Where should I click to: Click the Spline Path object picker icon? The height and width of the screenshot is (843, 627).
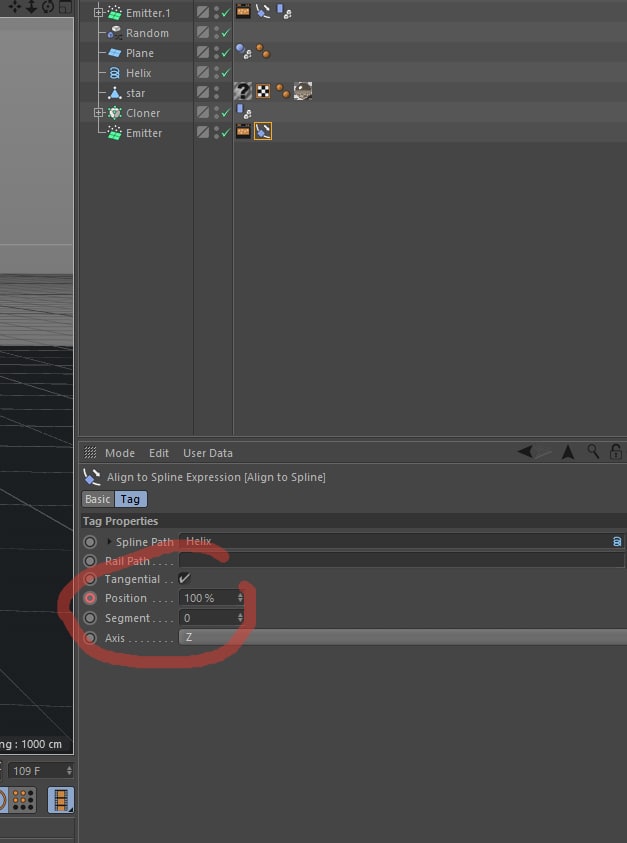tap(617, 541)
